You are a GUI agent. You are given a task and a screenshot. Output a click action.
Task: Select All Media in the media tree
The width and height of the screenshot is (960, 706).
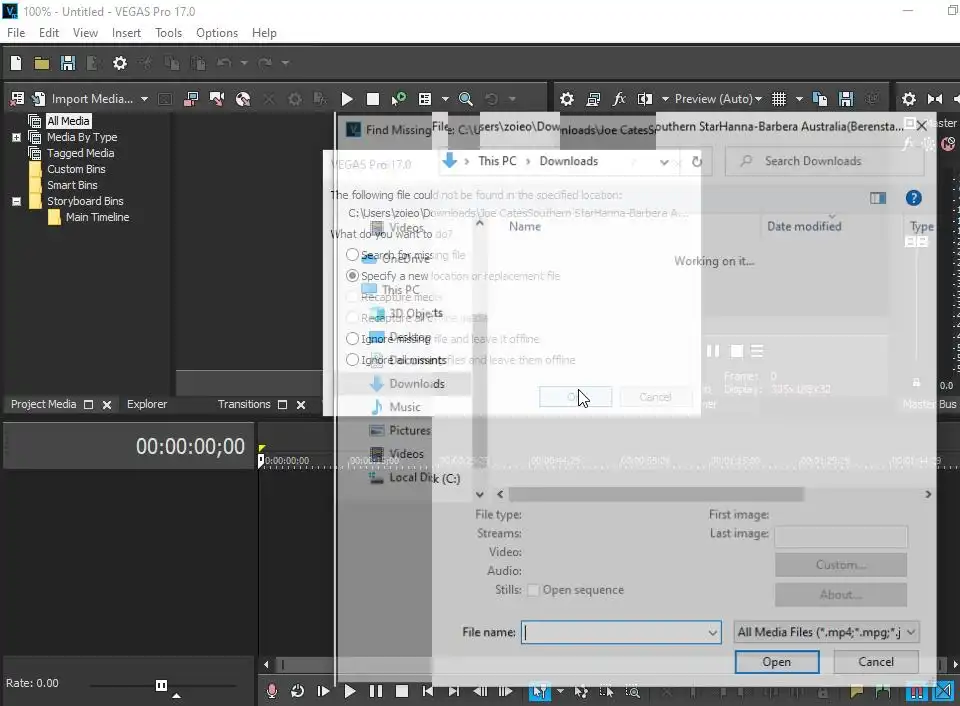(69, 121)
